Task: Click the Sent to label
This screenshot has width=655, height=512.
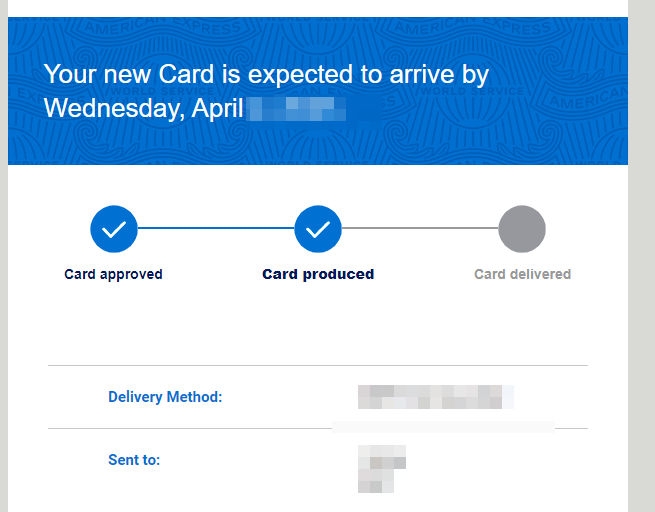Action: [x=134, y=460]
